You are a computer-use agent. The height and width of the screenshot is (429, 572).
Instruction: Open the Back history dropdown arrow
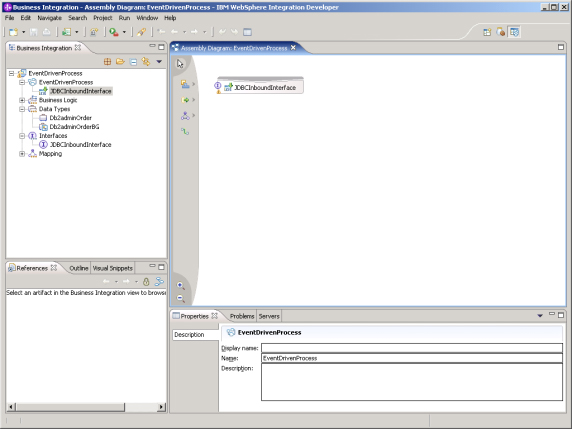(x=184, y=32)
